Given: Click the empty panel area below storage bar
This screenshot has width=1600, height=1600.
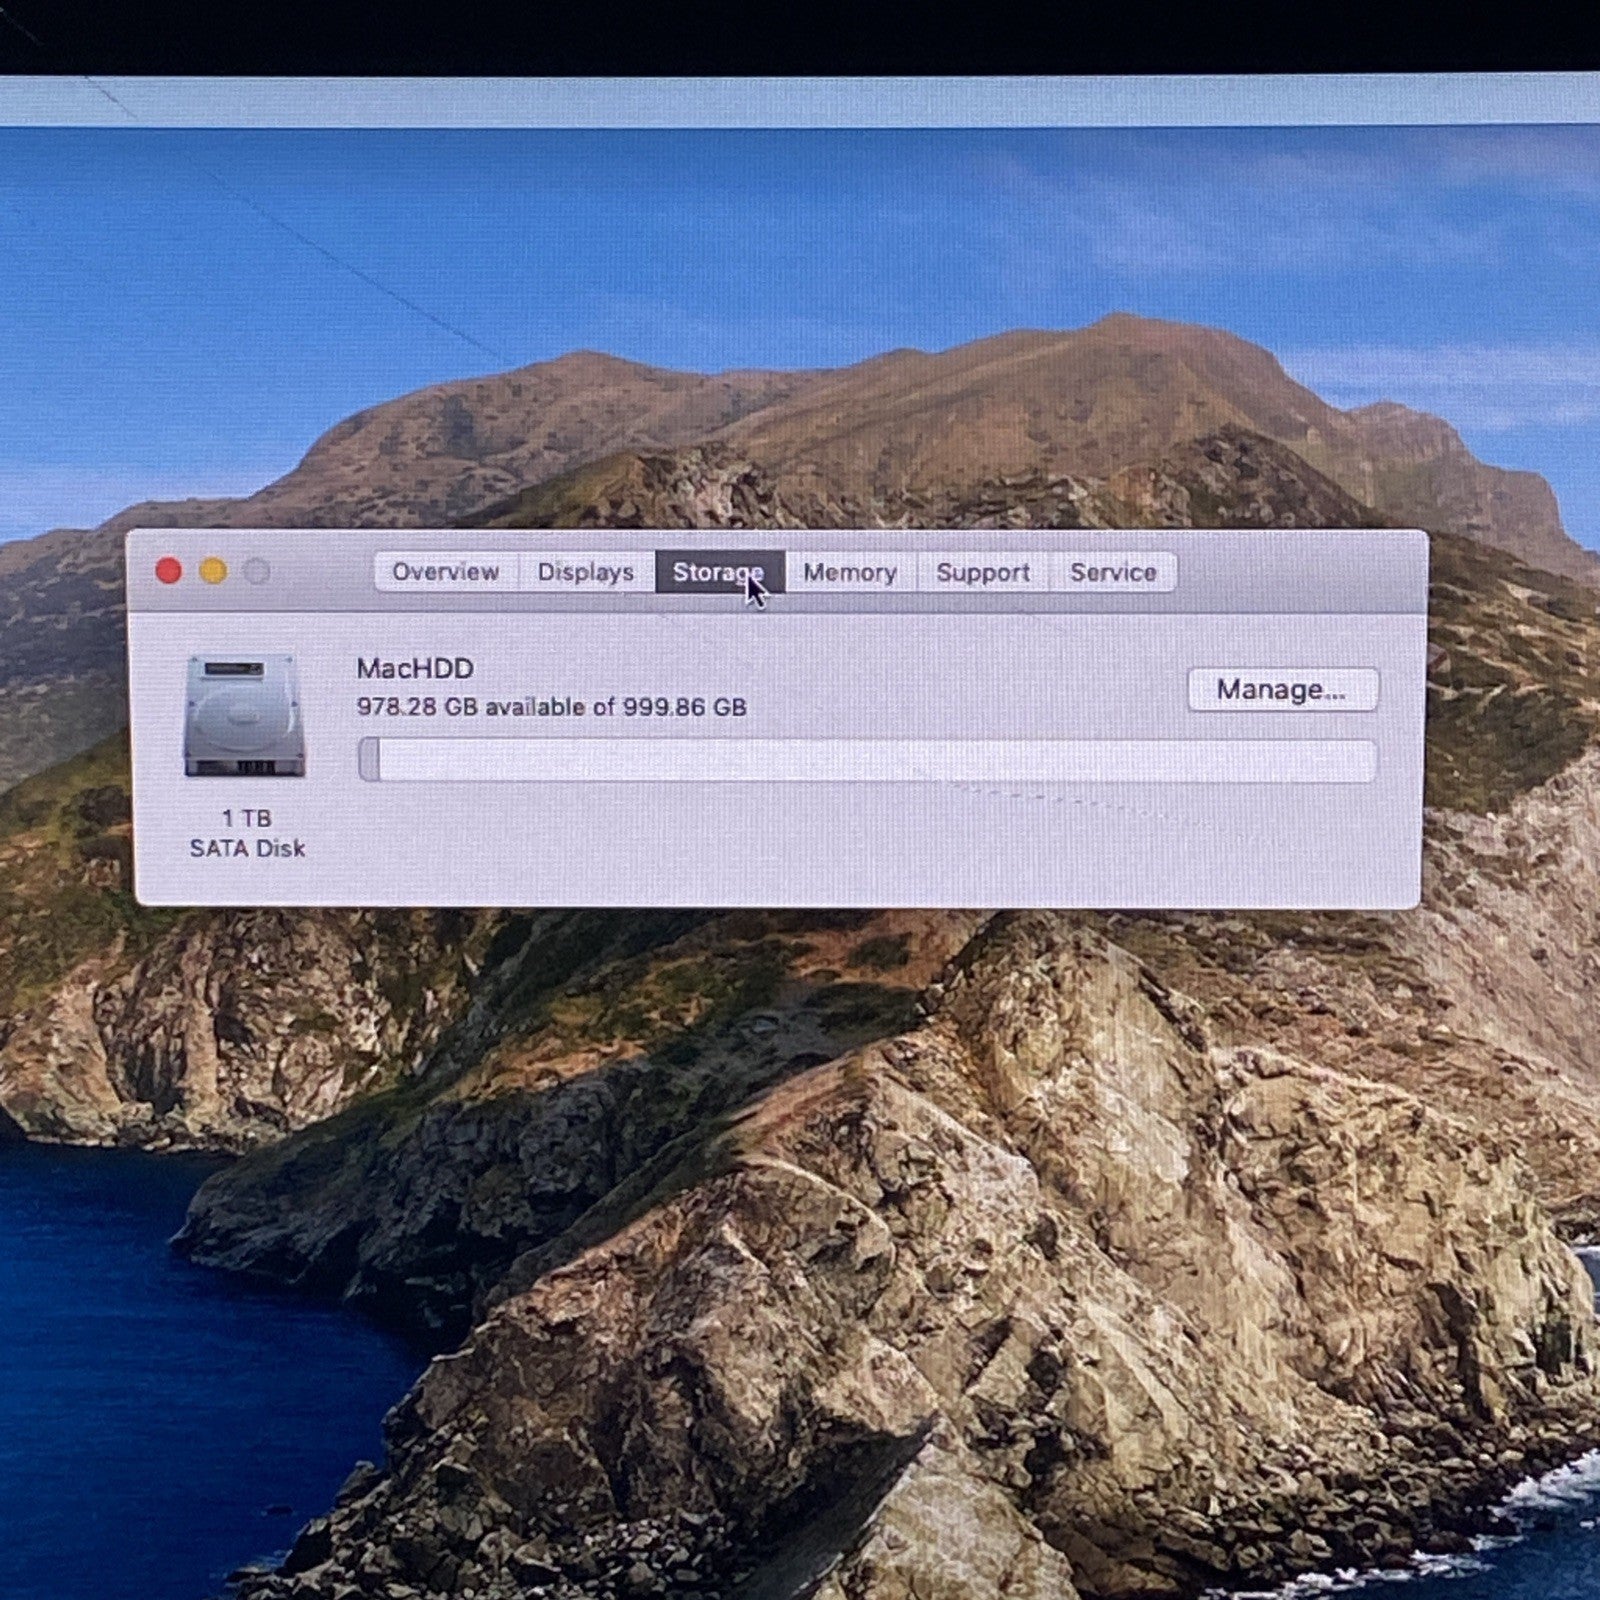Looking at the screenshot, I should point(800,850).
